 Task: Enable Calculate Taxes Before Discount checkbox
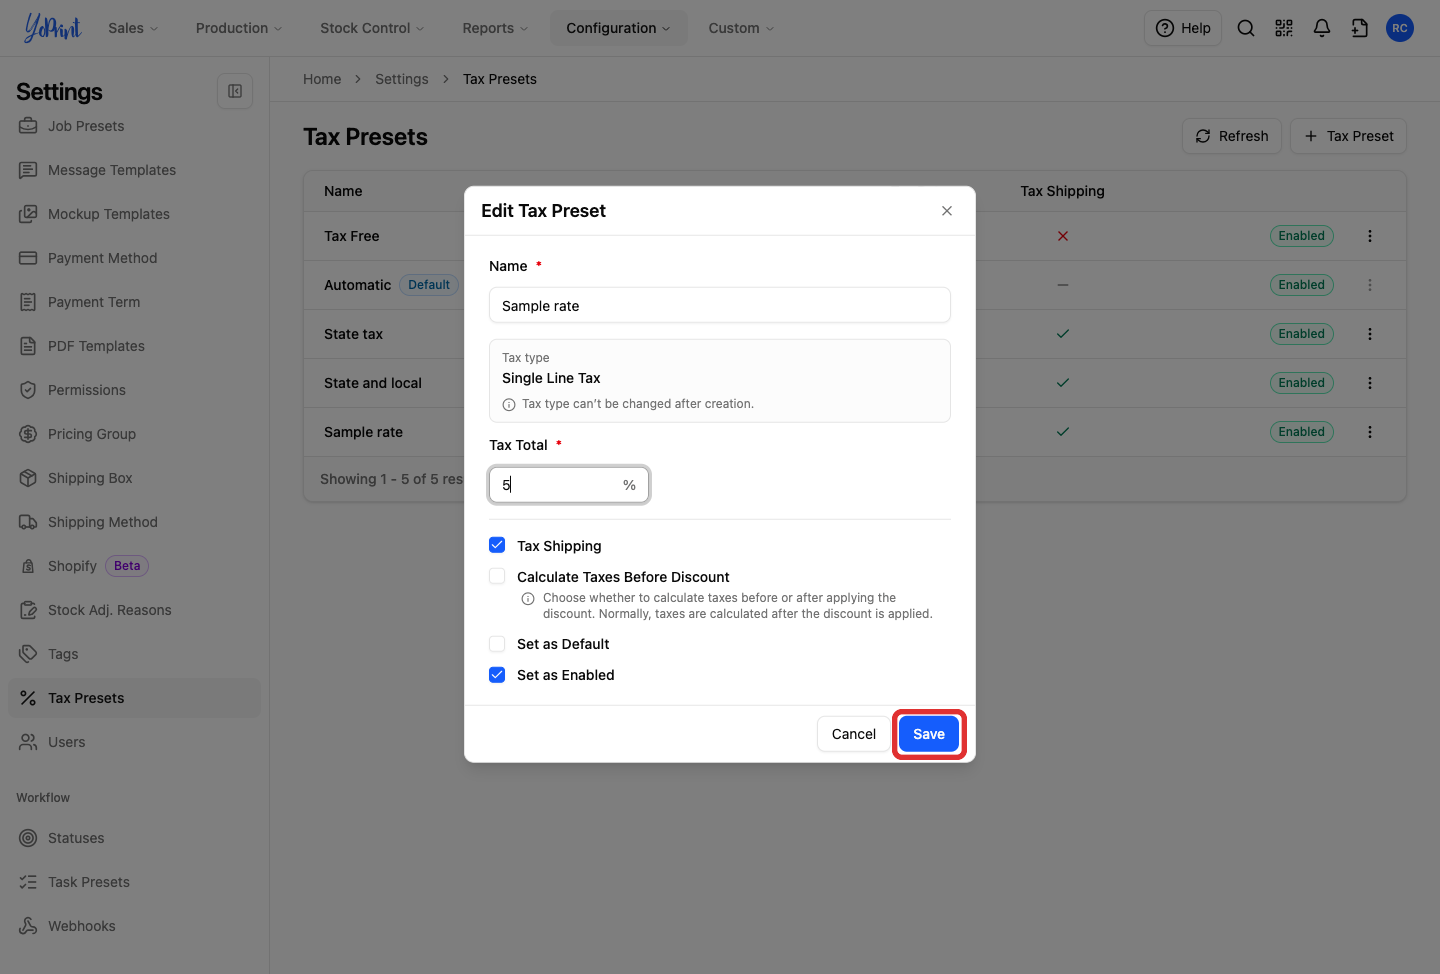(497, 576)
